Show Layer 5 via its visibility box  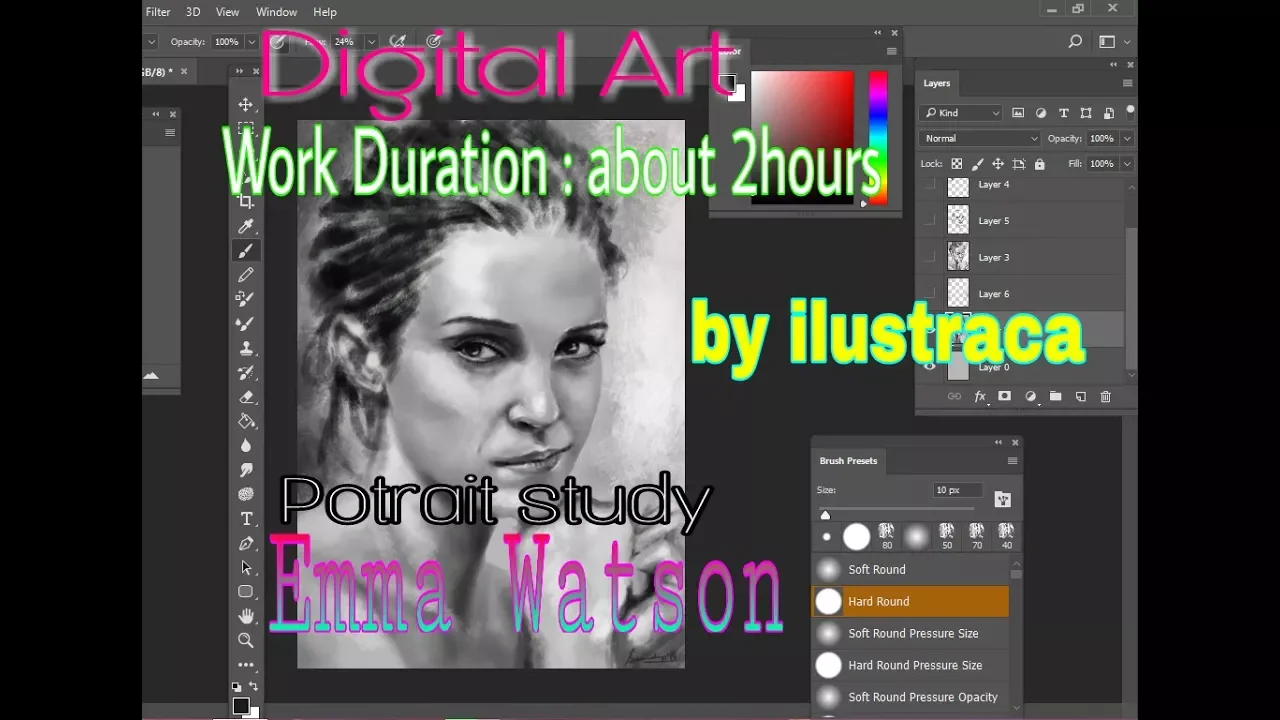[930, 221]
